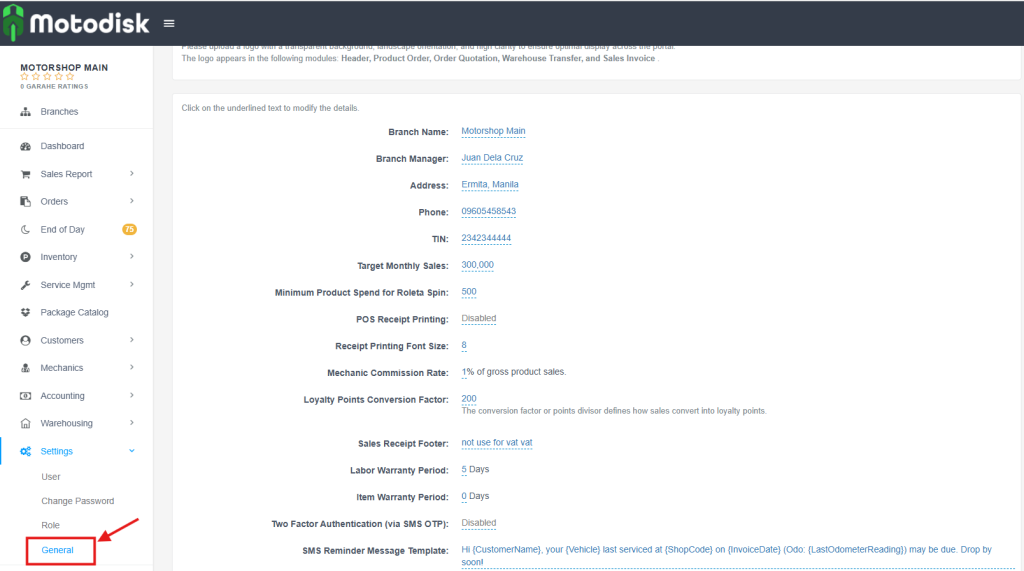
Task: Click the End of Day moon icon
Action: click(26, 230)
